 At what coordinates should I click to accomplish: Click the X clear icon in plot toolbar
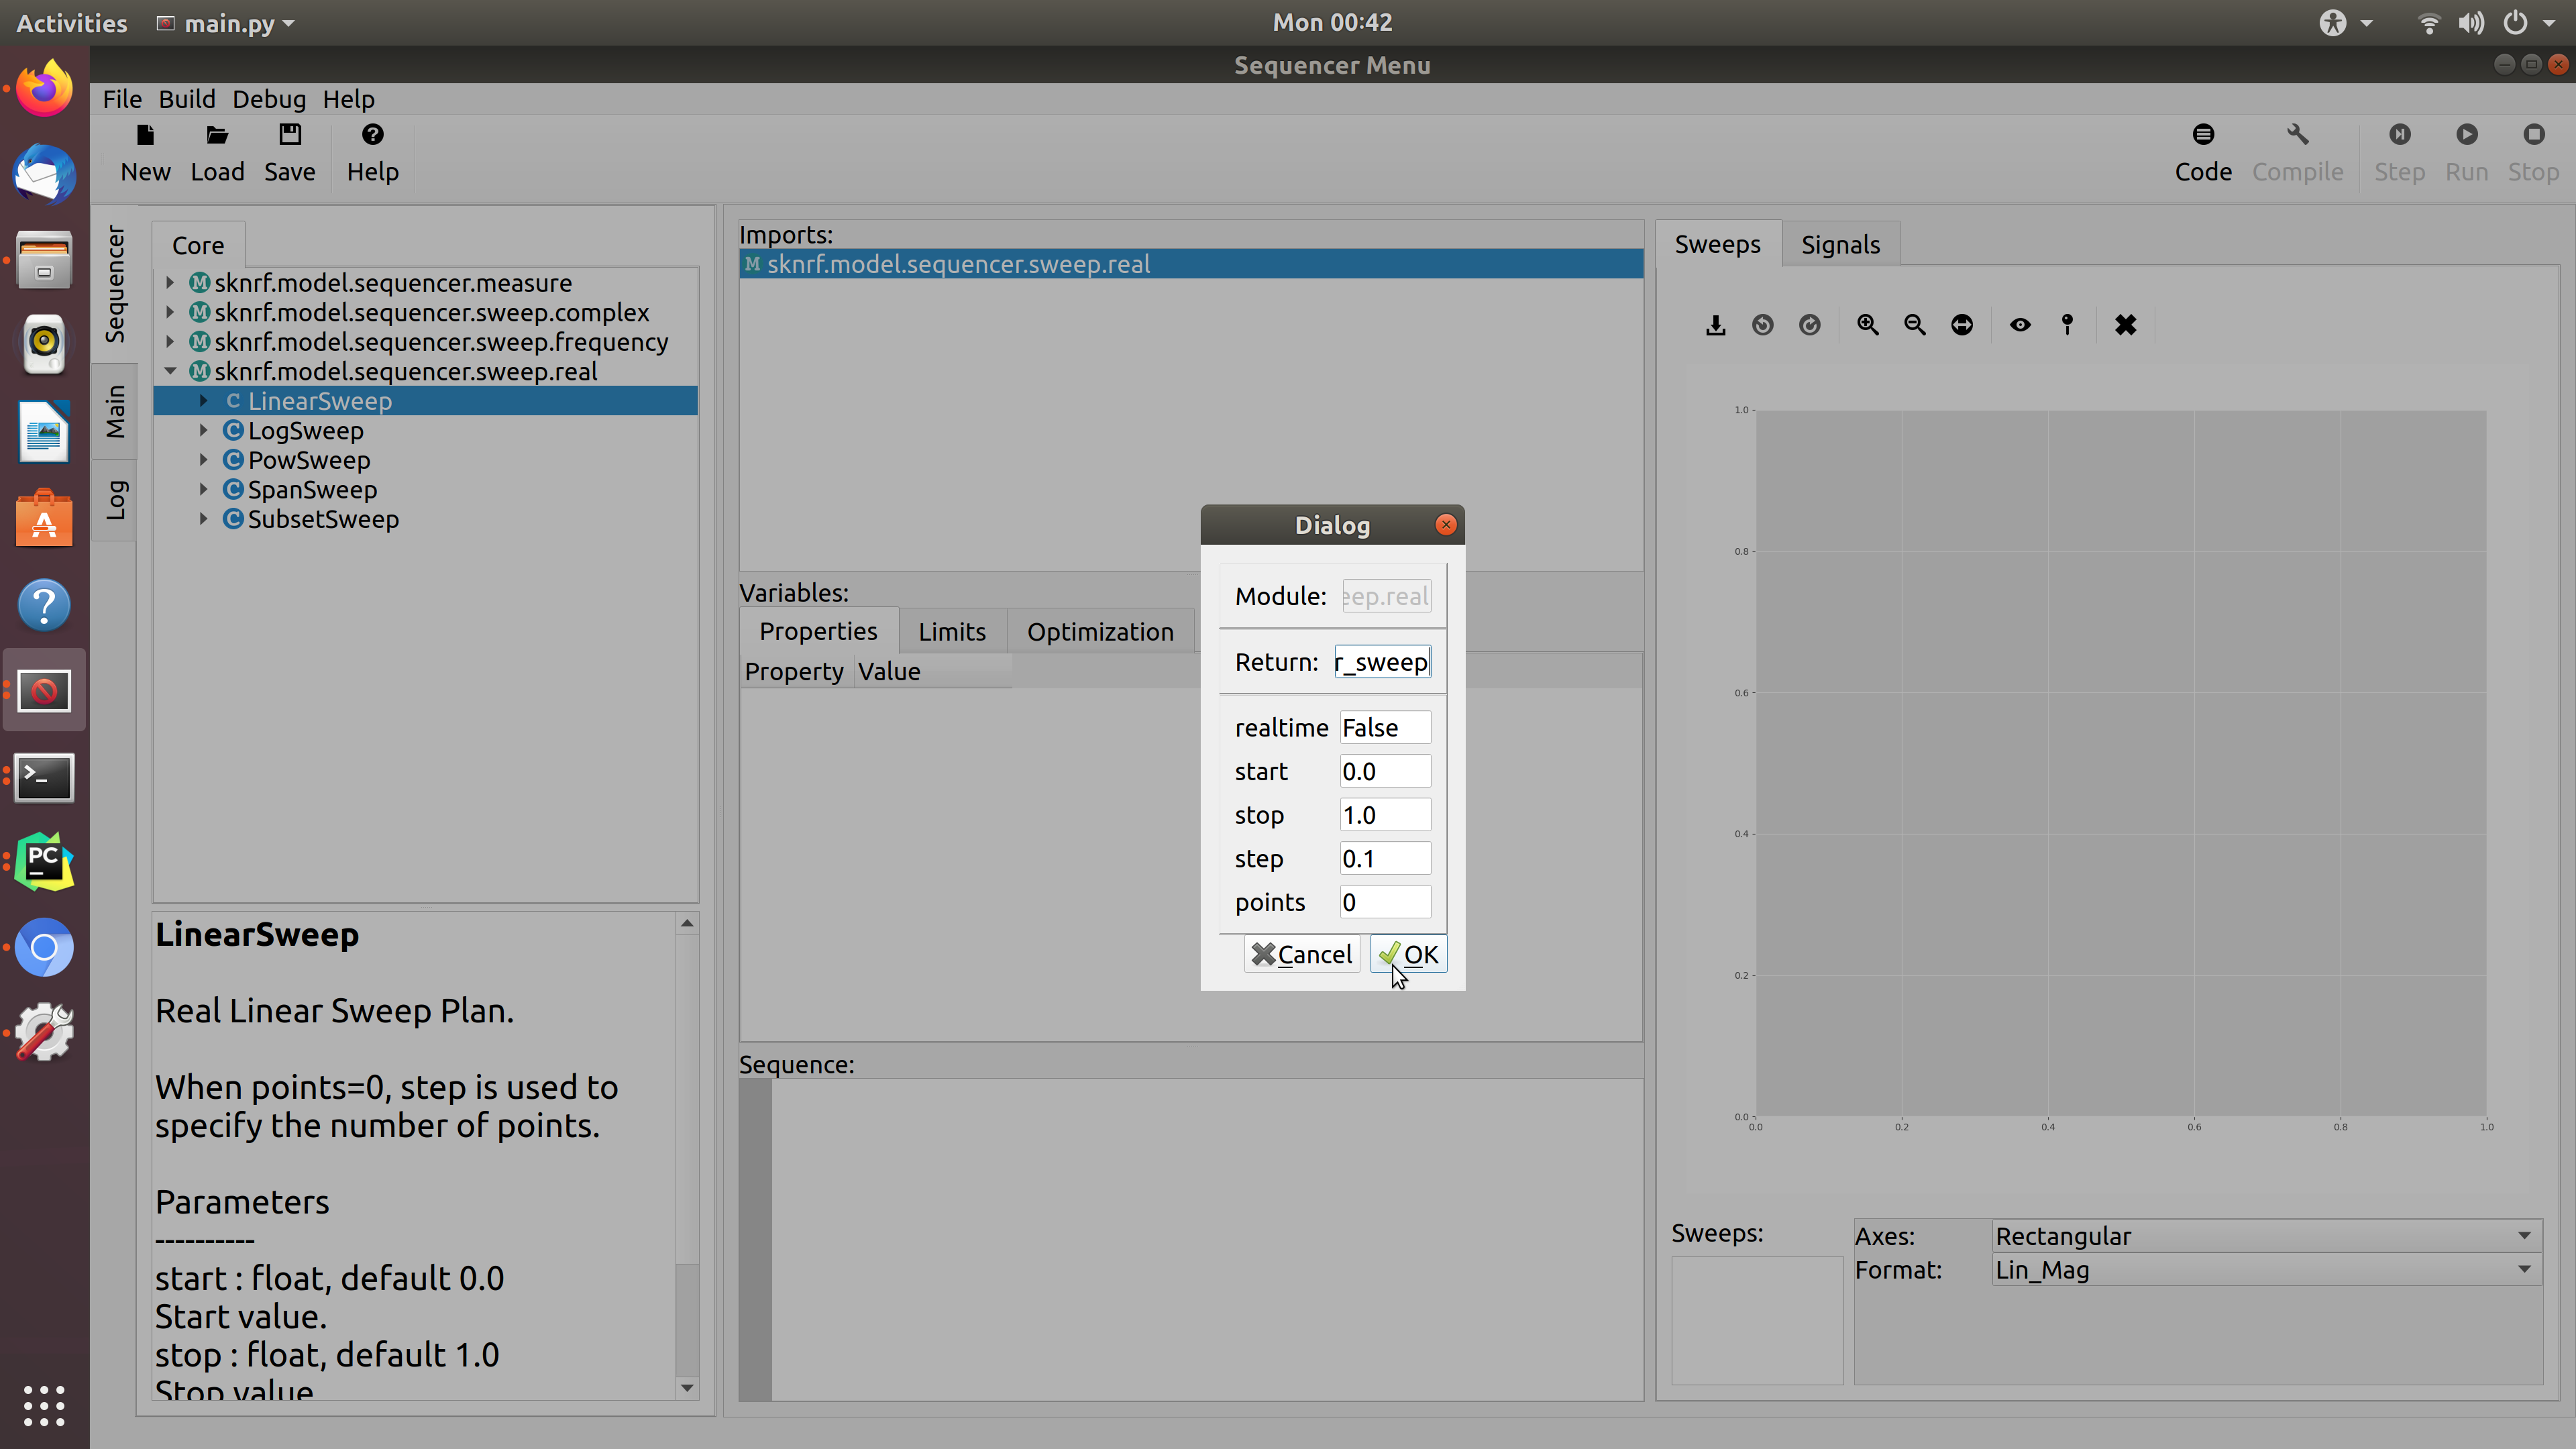[2126, 325]
